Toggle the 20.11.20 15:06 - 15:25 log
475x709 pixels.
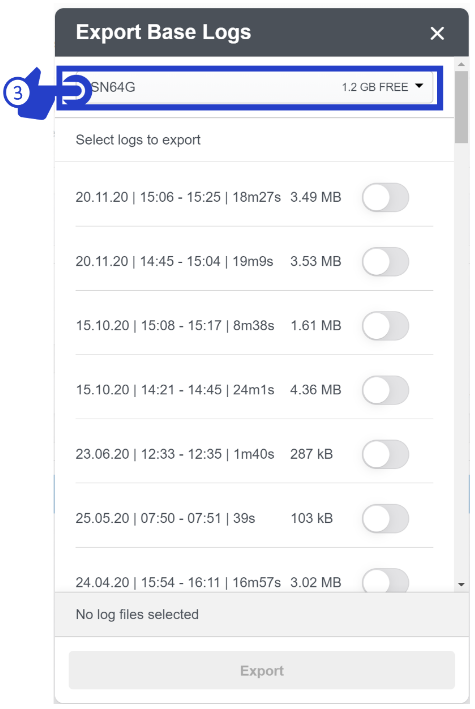tap(385, 197)
